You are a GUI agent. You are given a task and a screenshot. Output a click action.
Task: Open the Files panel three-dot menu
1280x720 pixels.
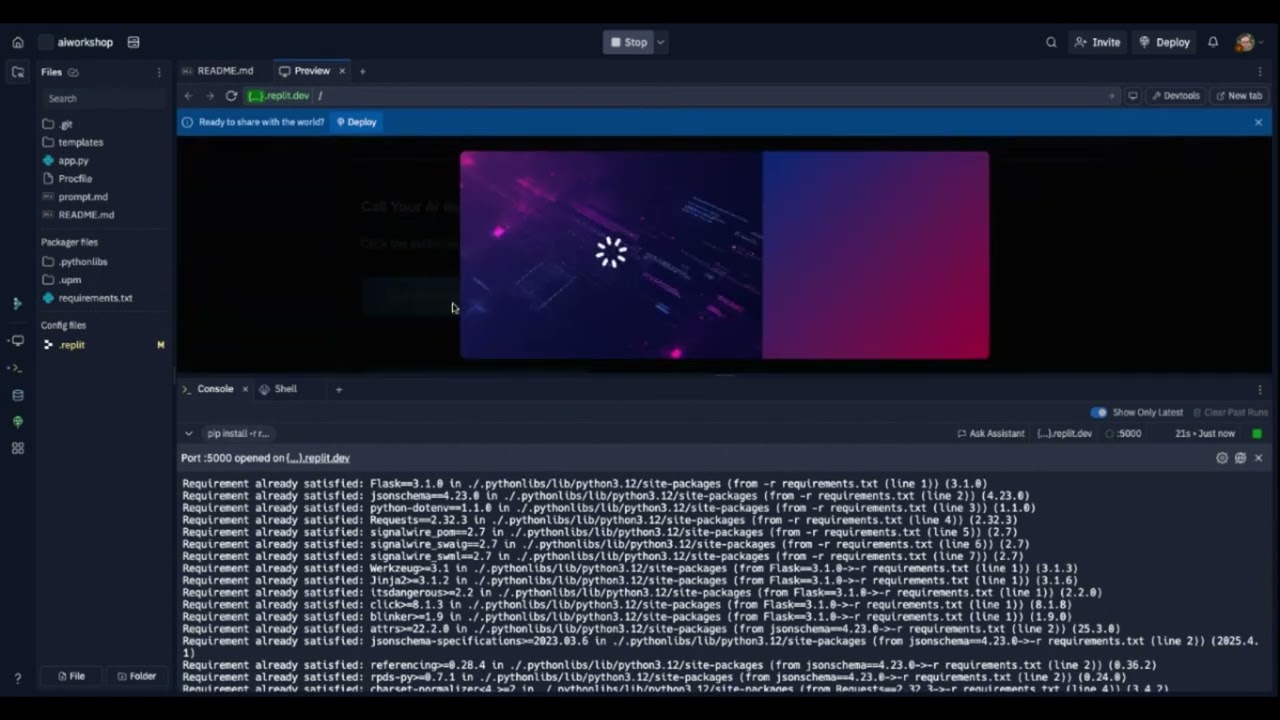click(x=159, y=72)
